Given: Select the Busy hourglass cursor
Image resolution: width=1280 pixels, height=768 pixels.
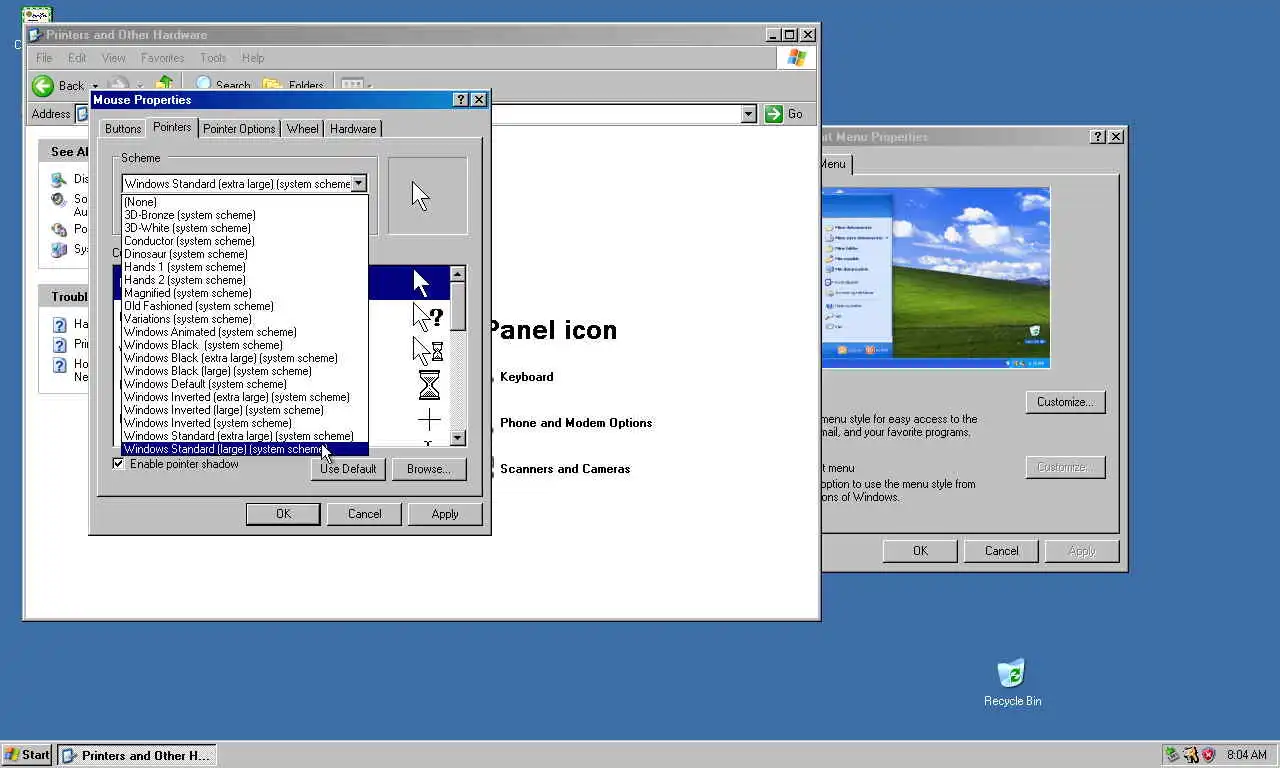Looking at the screenshot, I should click(429, 384).
